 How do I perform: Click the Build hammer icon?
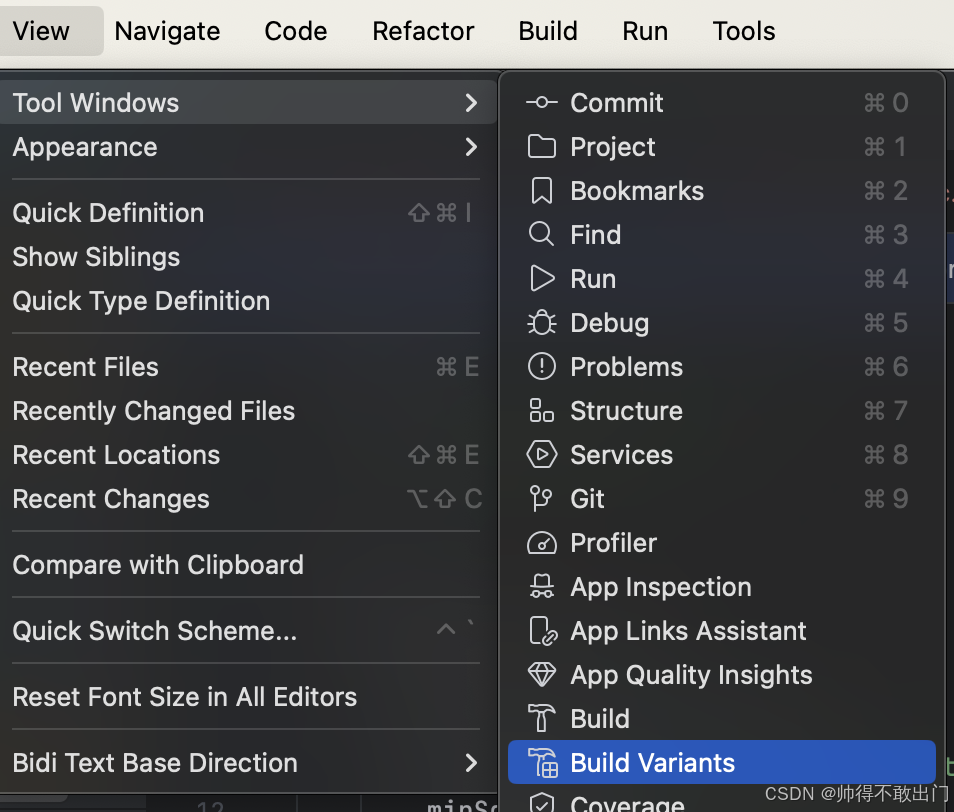pos(541,719)
